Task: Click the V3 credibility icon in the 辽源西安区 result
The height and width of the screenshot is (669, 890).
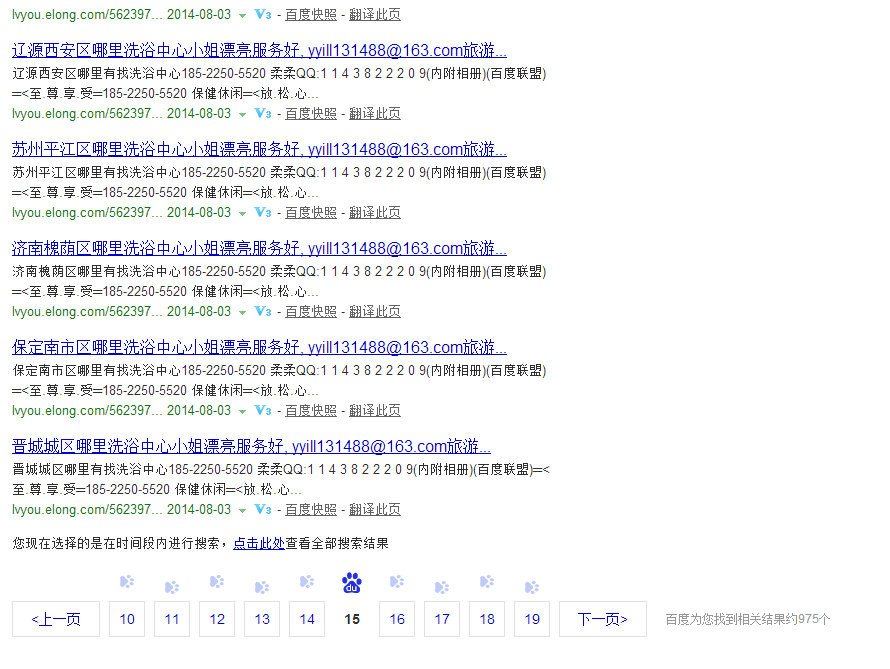Action: click(x=263, y=114)
